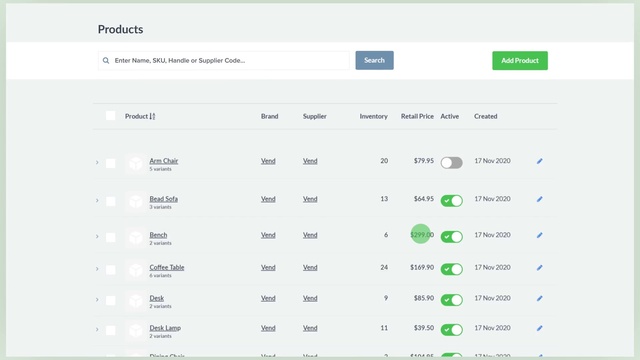Viewport: 640px width, 360px height.
Task: Click Coffee Table inventory value 24
Action: [x=384, y=267]
